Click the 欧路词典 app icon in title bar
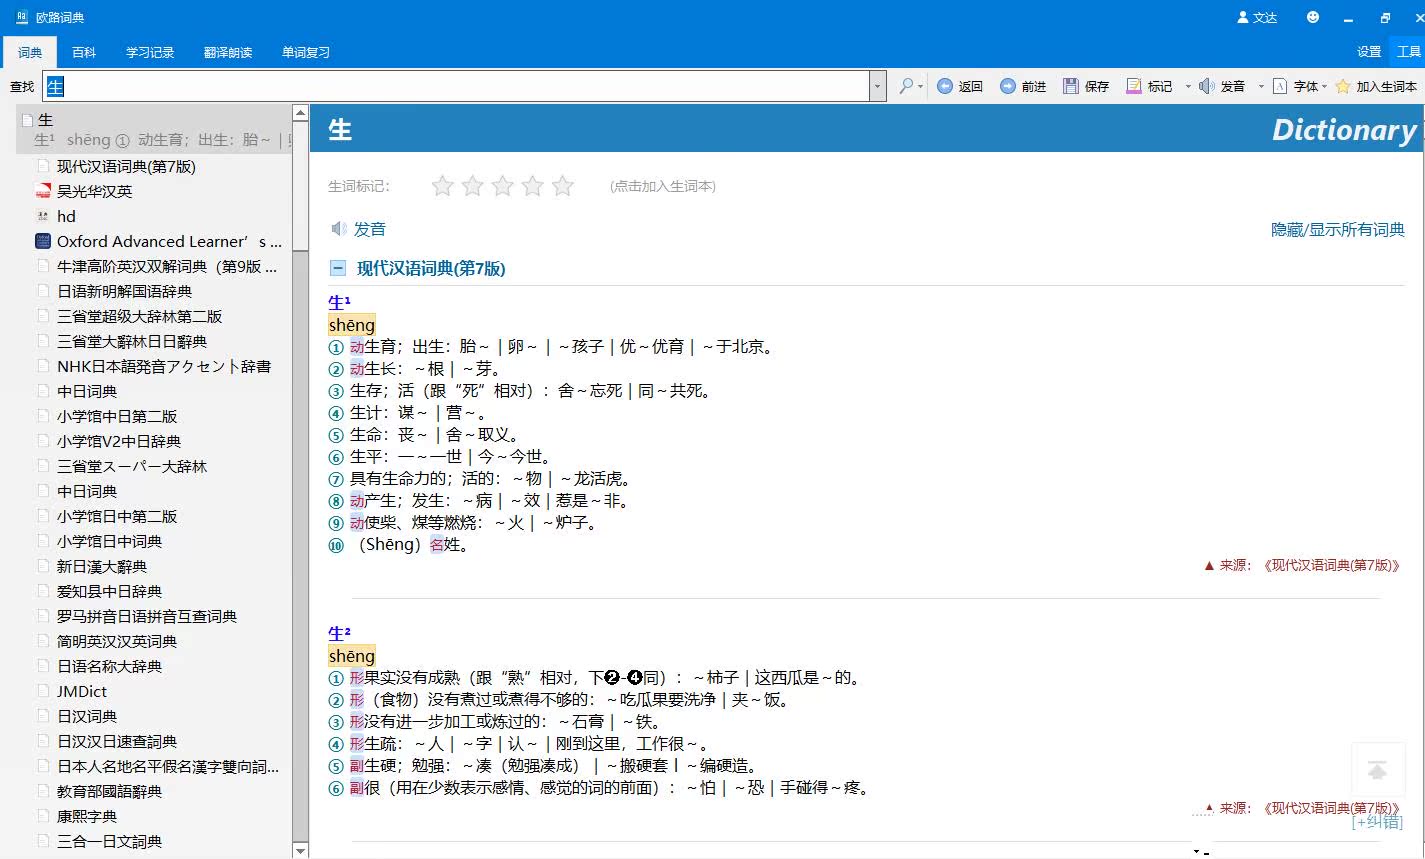The image size is (1425, 859). click(x=21, y=17)
